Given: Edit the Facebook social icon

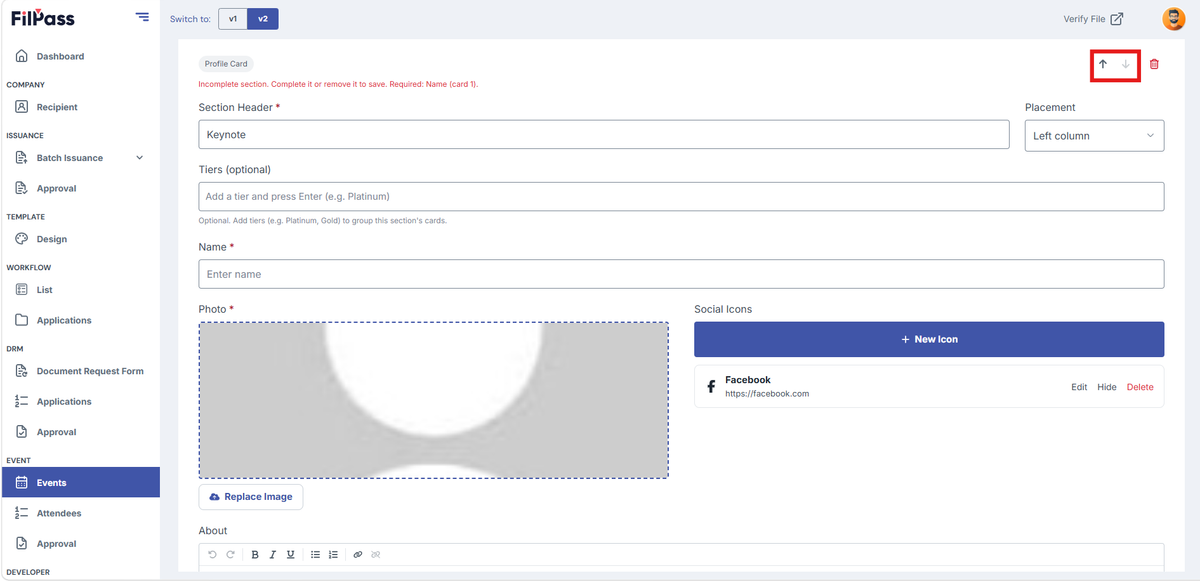Looking at the screenshot, I should (x=1079, y=387).
